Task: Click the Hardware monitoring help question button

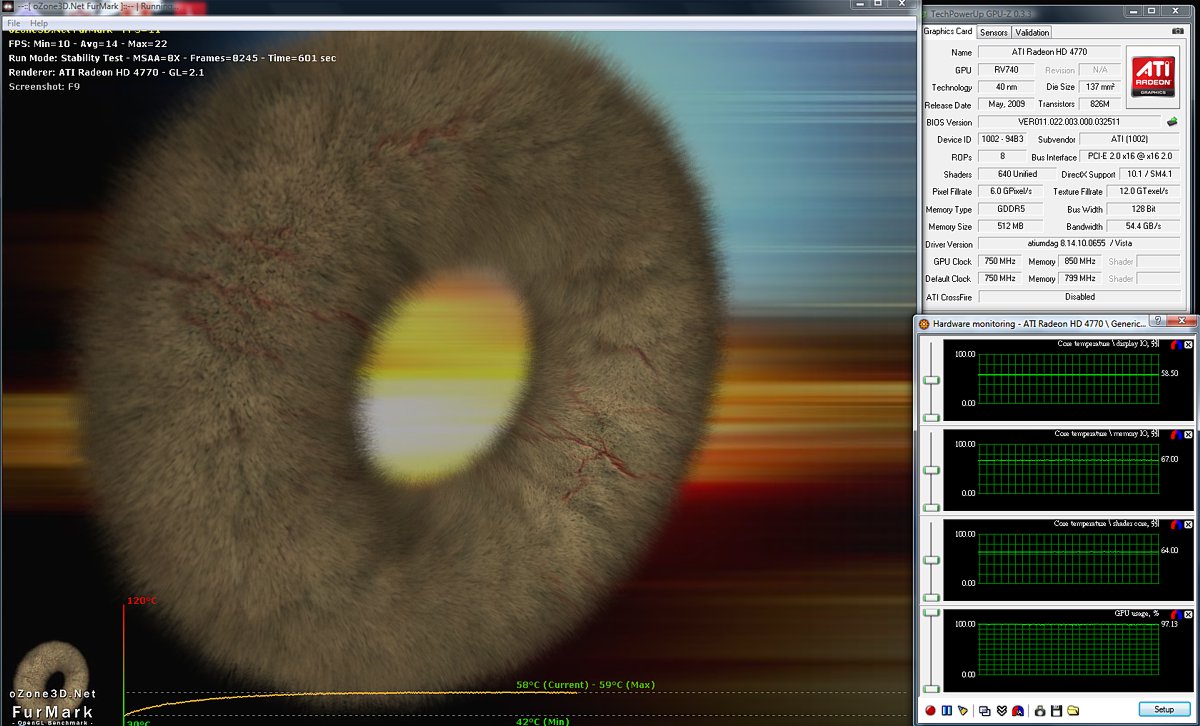Action: pos(1157,322)
